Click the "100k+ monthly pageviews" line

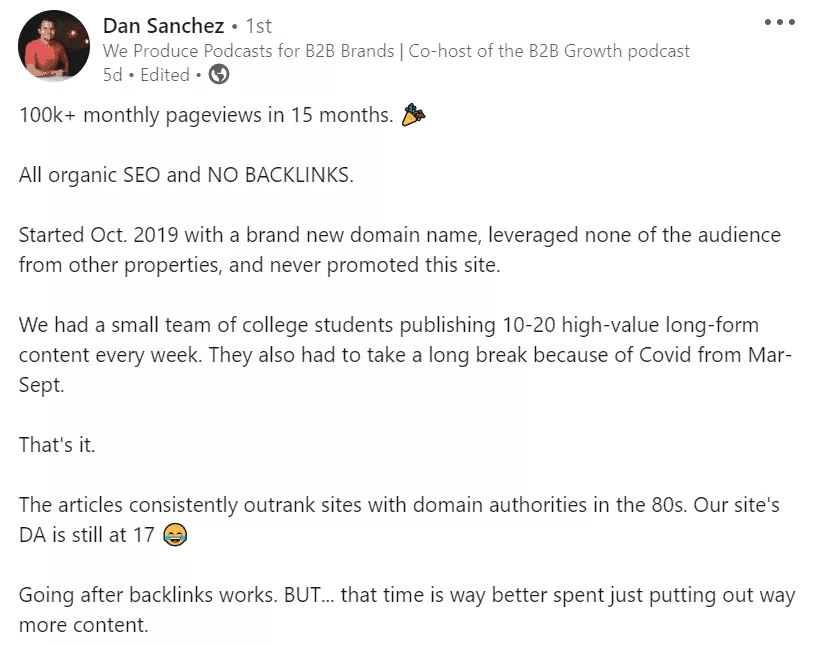tap(206, 115)
